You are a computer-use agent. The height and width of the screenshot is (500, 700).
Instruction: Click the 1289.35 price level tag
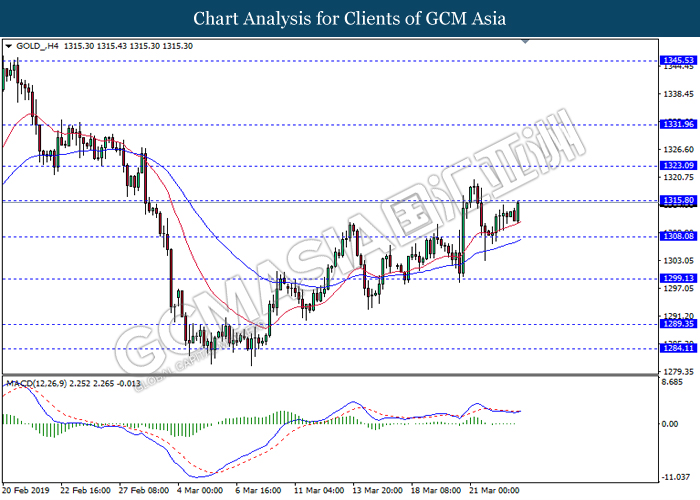[x=677, y=325]
